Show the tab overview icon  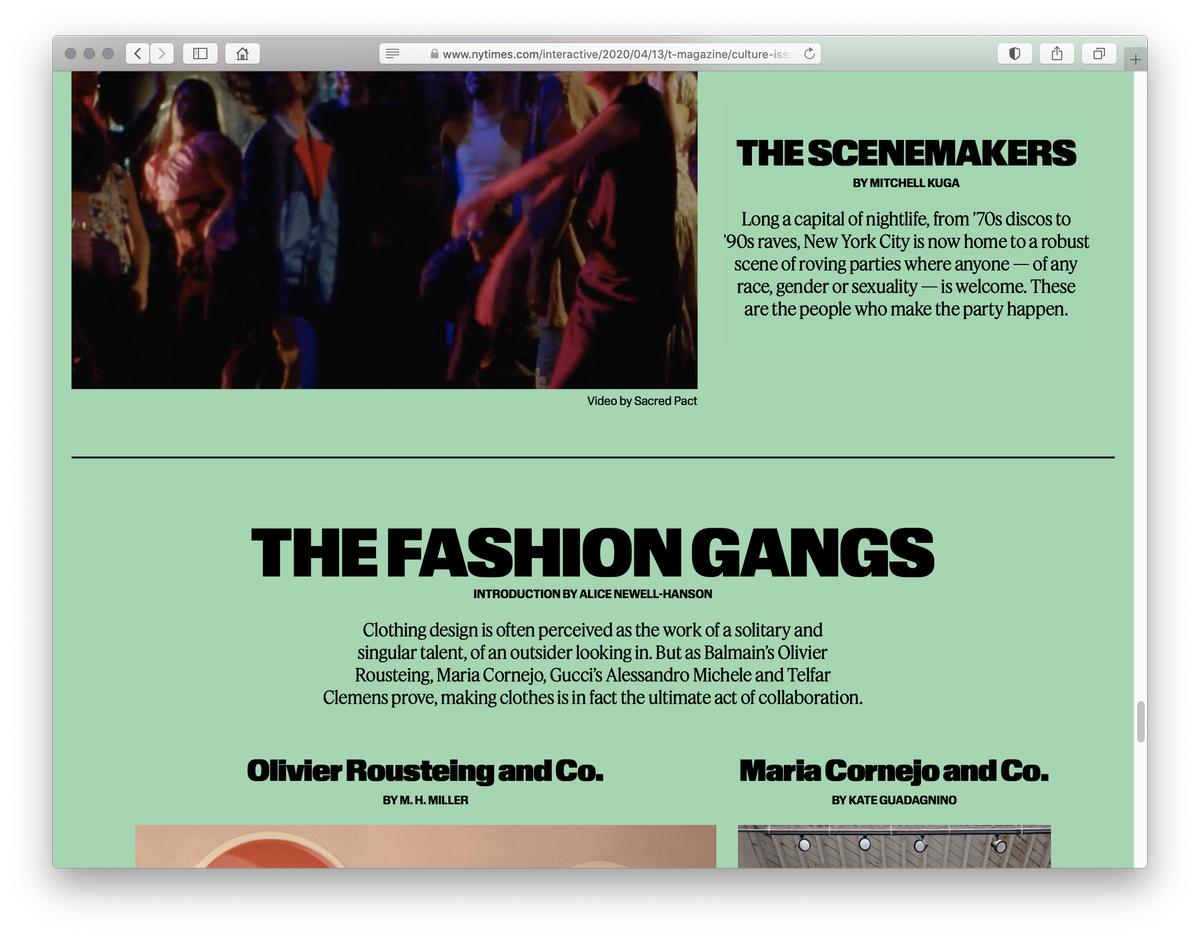[1099, 53]
